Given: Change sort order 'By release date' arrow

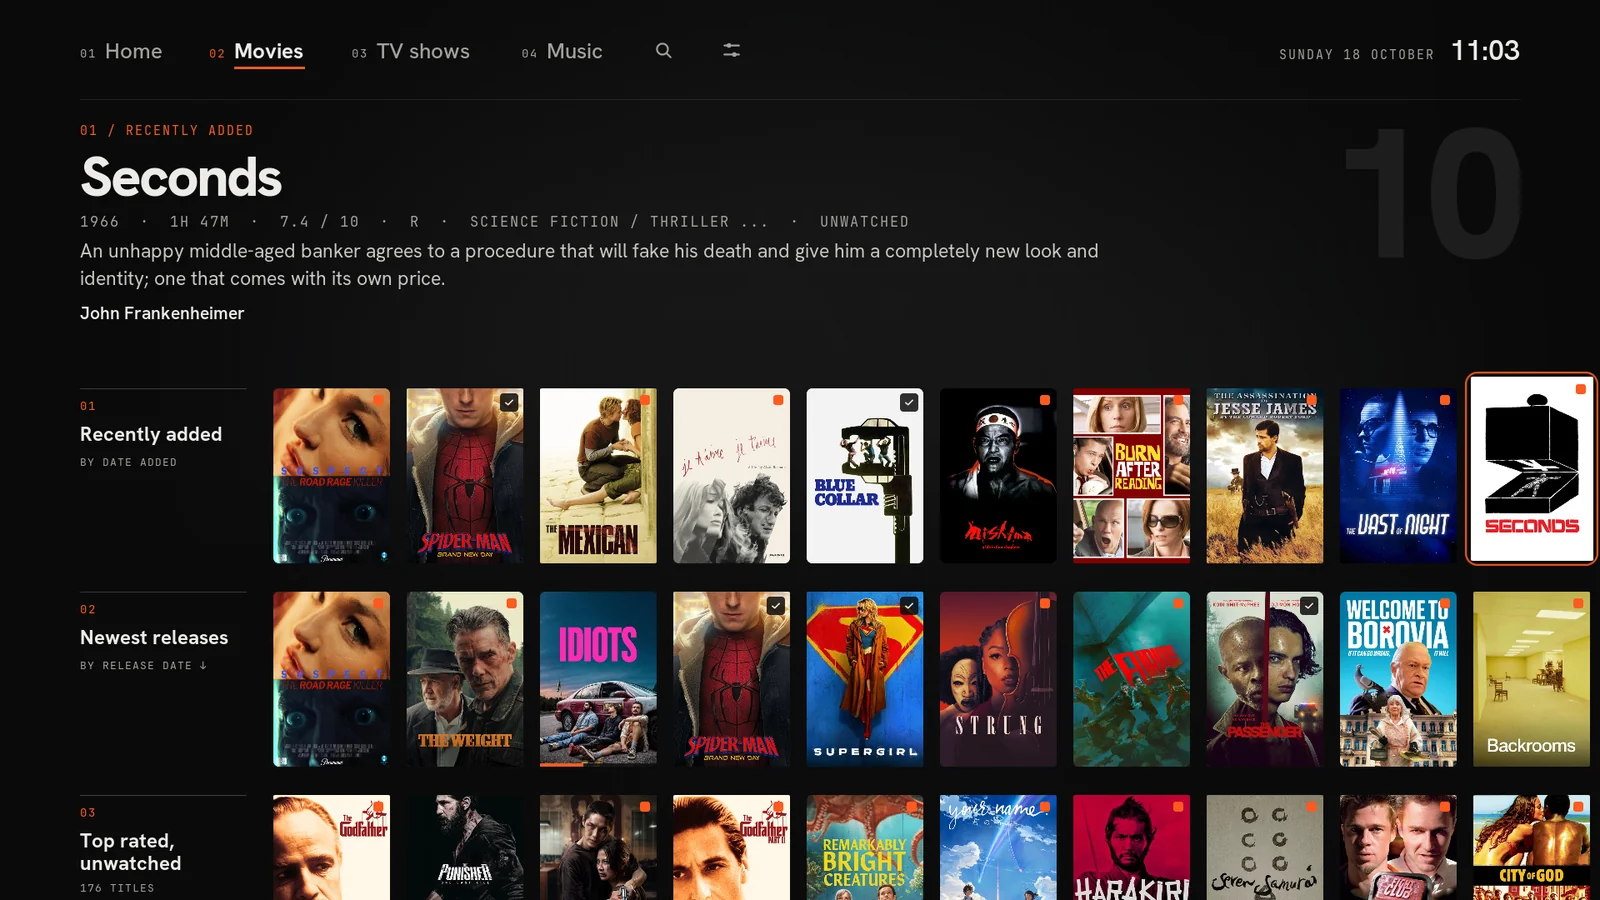Looking at the screenshot, I should [x=203, y=665].
